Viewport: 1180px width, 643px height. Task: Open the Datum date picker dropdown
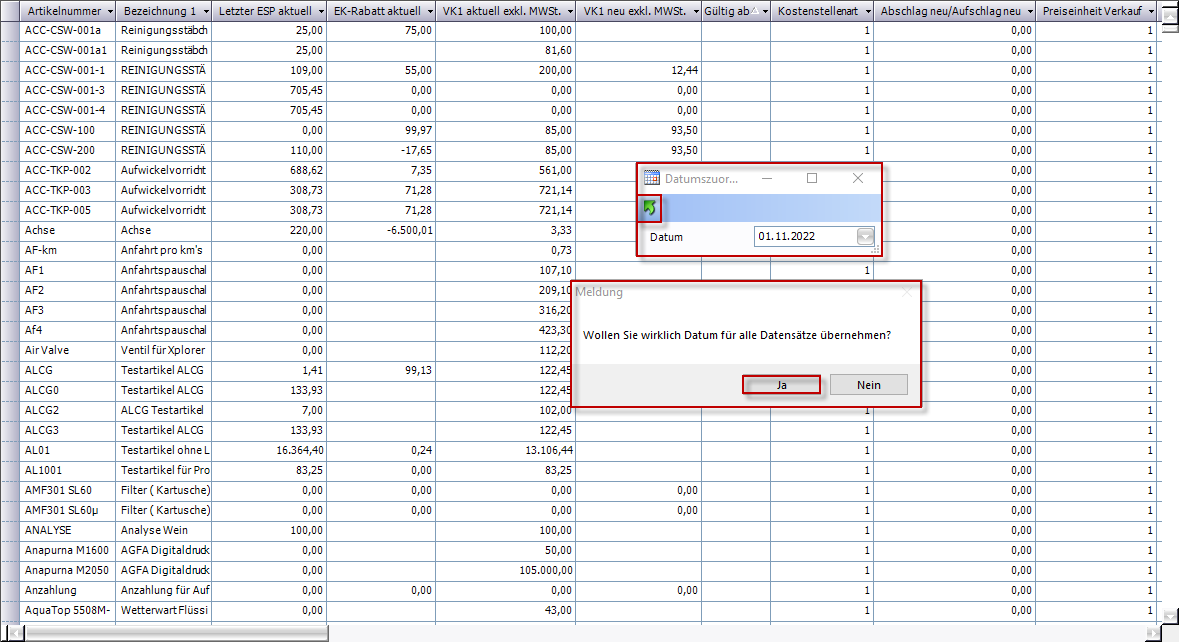click(x=865, y=237)
